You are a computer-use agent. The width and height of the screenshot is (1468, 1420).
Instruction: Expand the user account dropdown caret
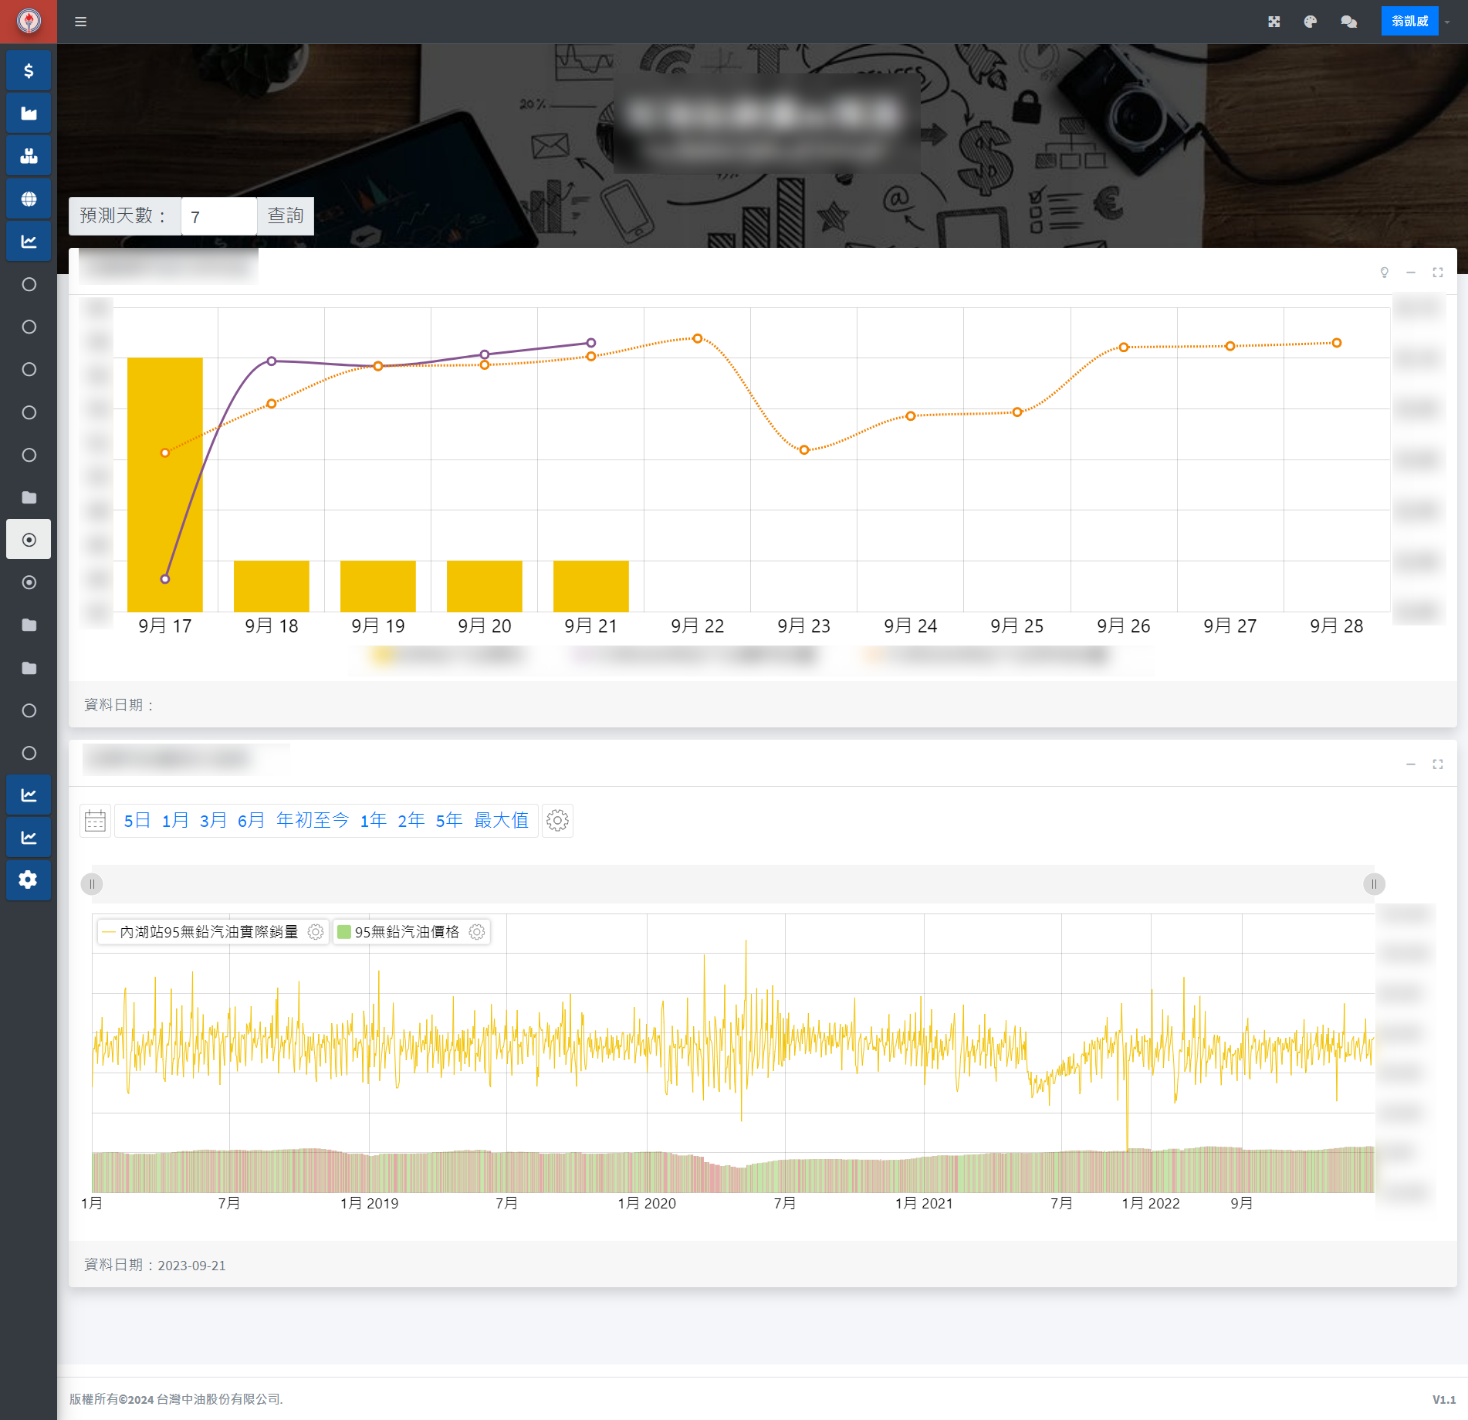point(1447,22)
